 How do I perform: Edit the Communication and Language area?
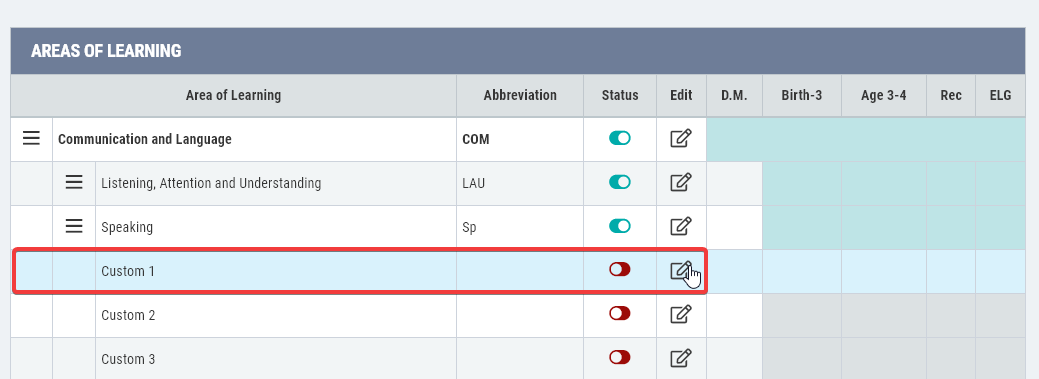pos(681,138)
